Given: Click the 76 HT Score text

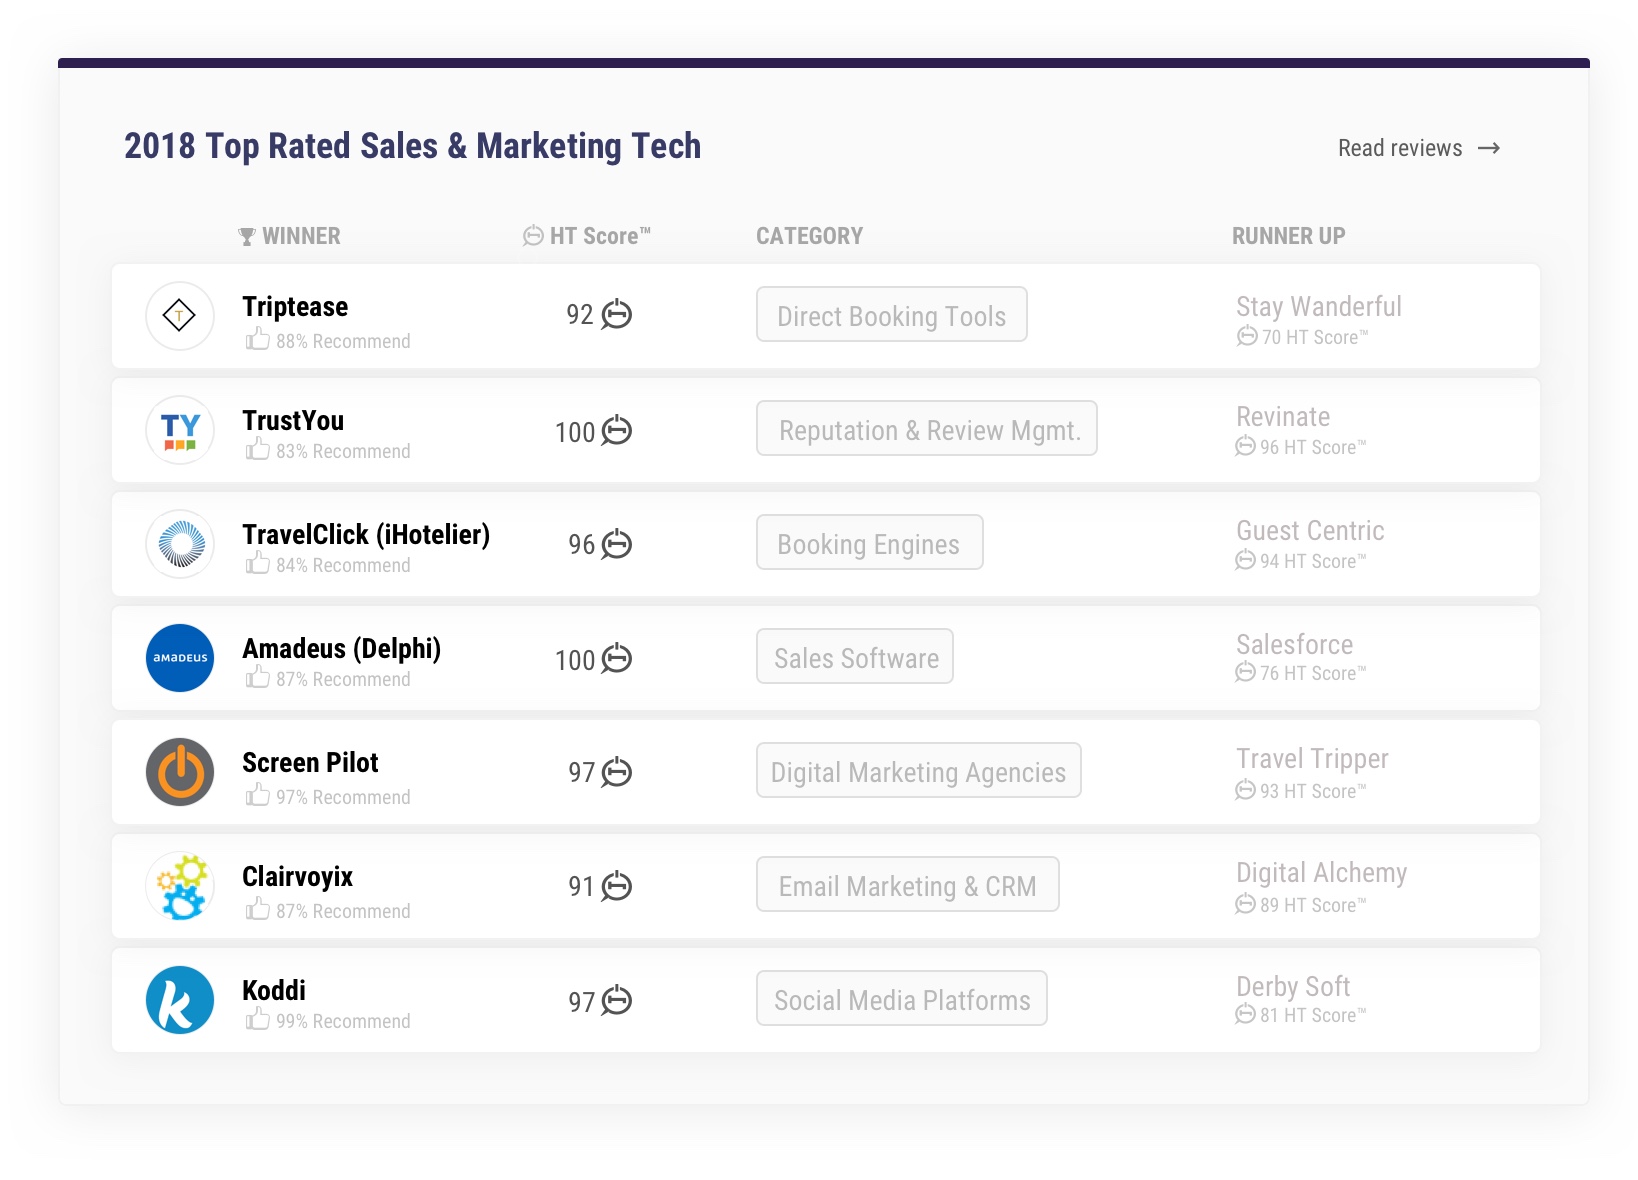Looking at the screenshot, I should 1312,674.
